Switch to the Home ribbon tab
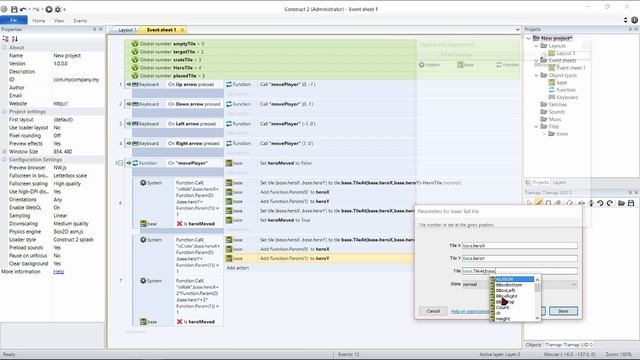The width and height of the screenshot is (640, 360). pos(39,20)
